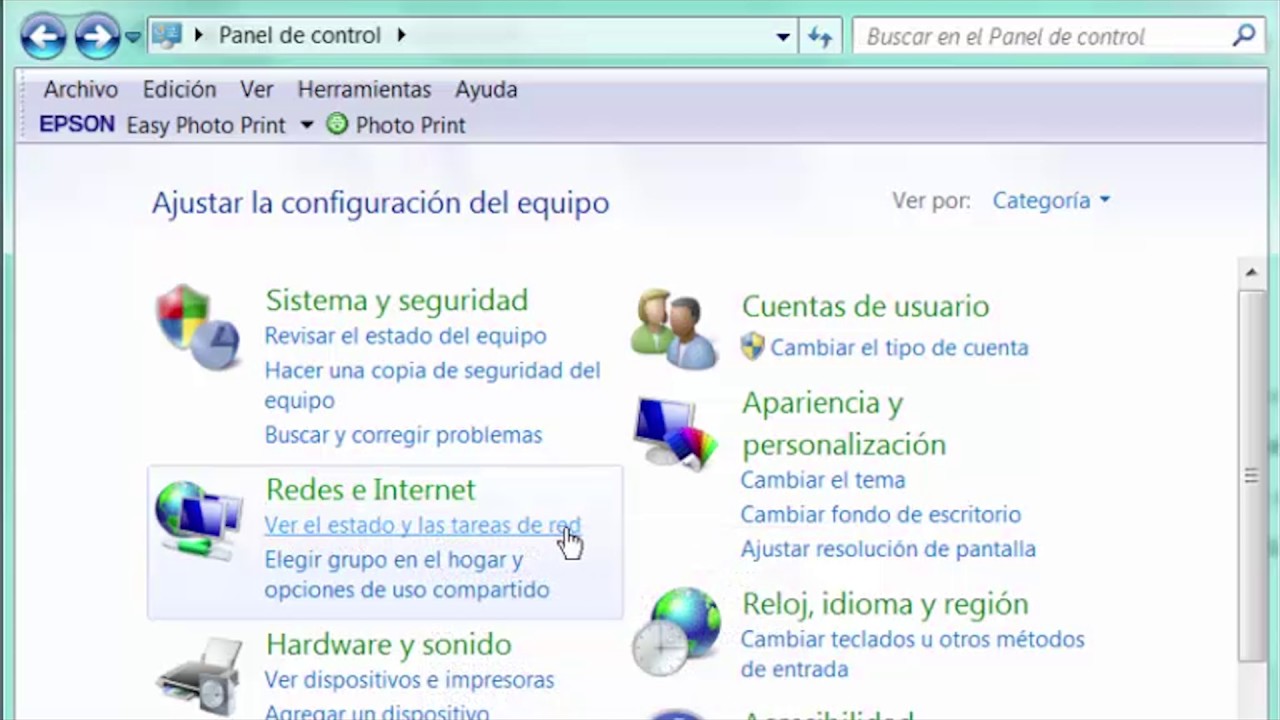Expand the address bar history dropdown arrow
This screenshot has height=720, width=1280.
(x=783, y=37)
